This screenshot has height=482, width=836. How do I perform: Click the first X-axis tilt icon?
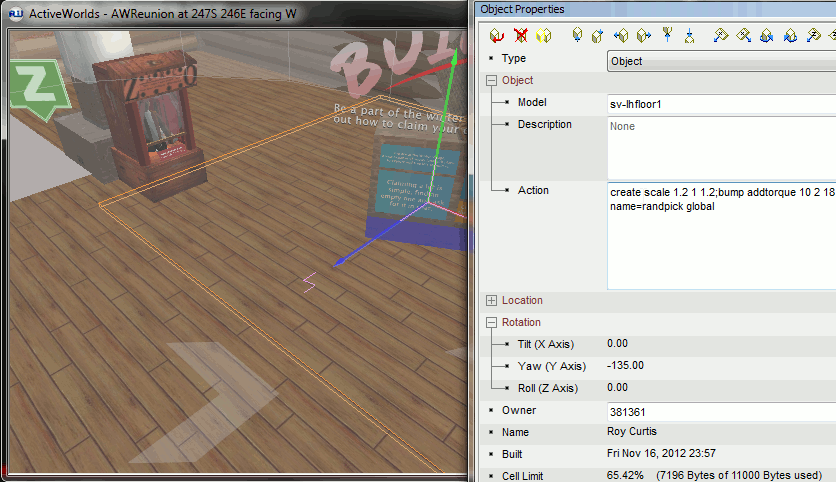coord(720,35)
